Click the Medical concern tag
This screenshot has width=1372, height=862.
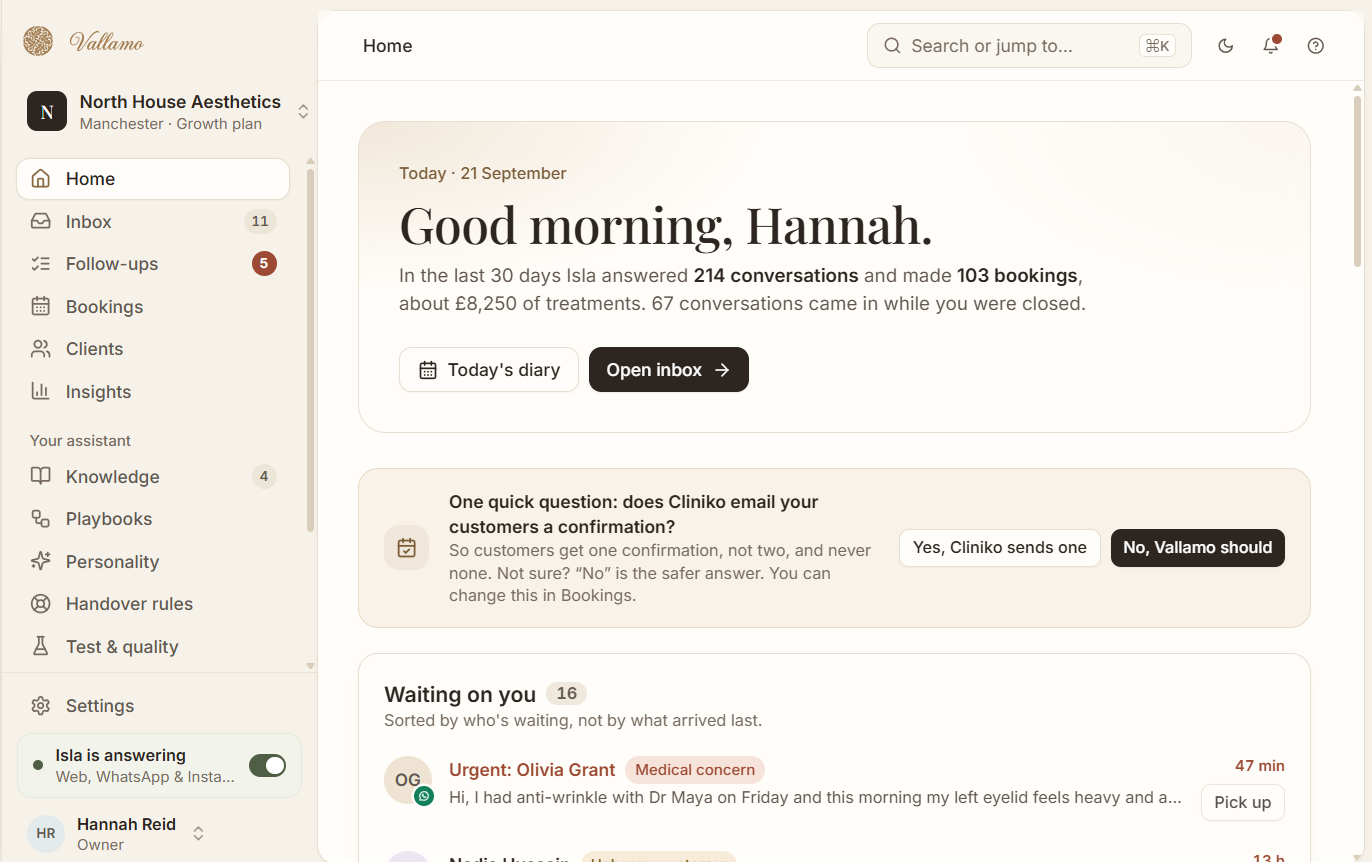(695, 770)
